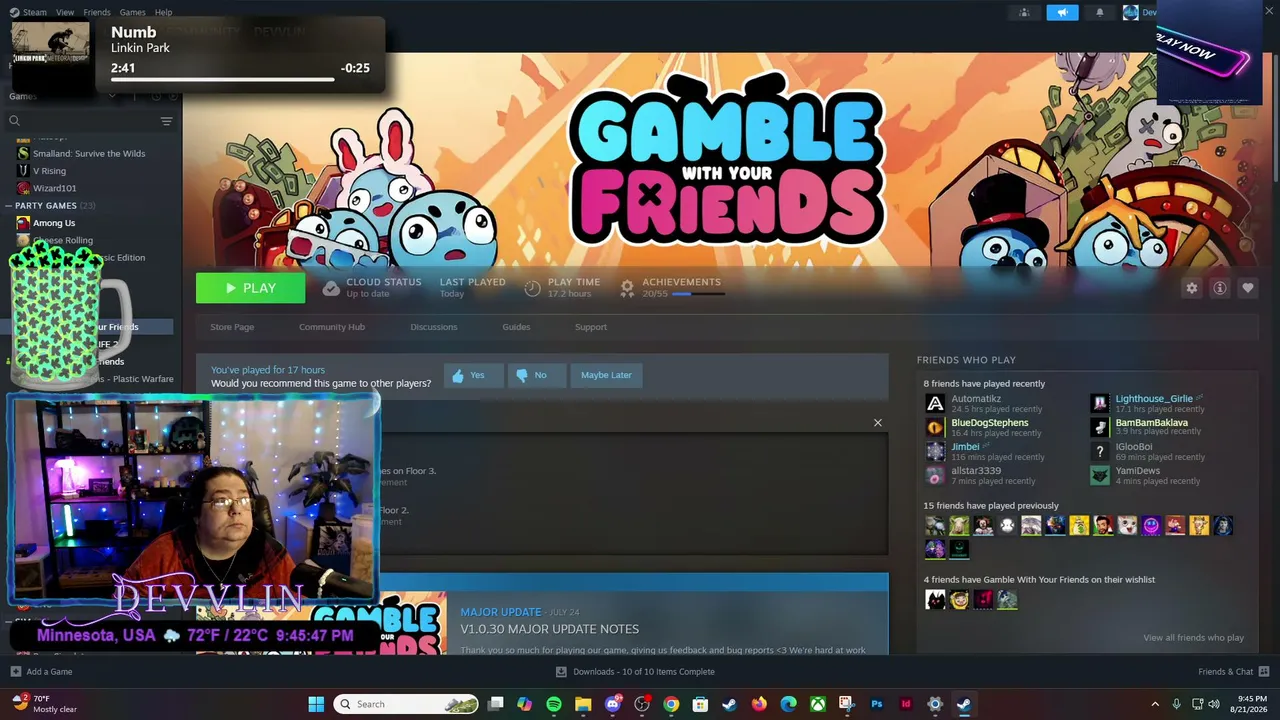1280x720 pixels.
Task: Open Xbox app from the taskbar
Action: click(818, 704)
